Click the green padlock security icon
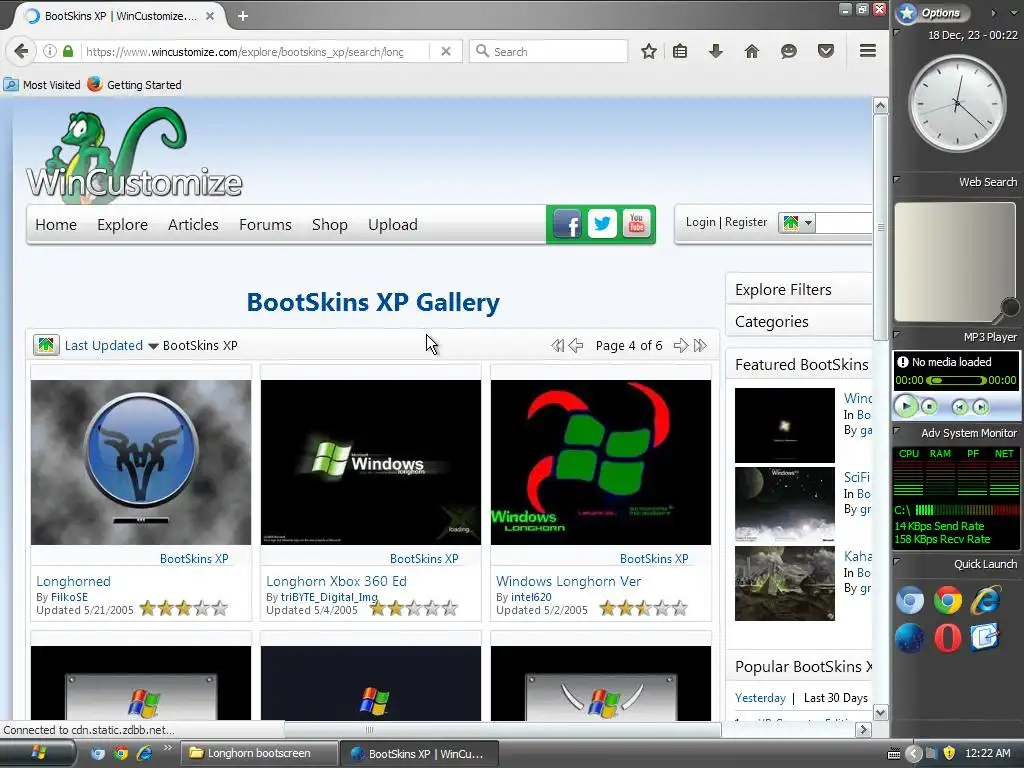The width and height of the screenshot is (1024, 768). (68, 51)
